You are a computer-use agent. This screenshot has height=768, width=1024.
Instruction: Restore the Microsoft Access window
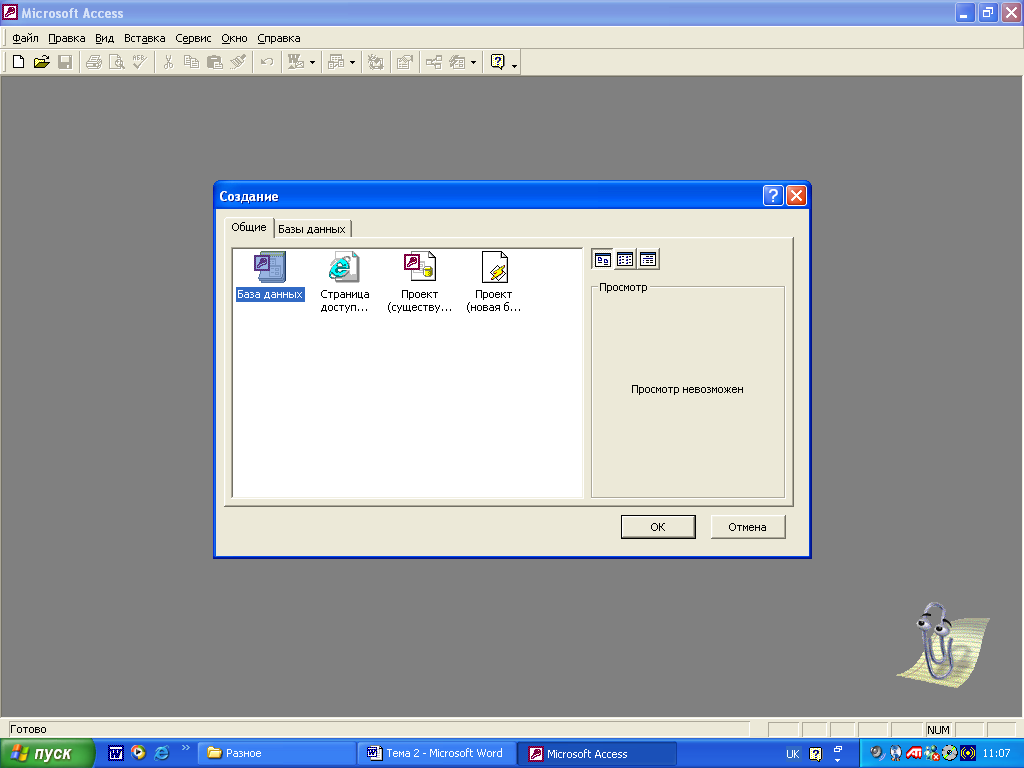tap(988, 12)
